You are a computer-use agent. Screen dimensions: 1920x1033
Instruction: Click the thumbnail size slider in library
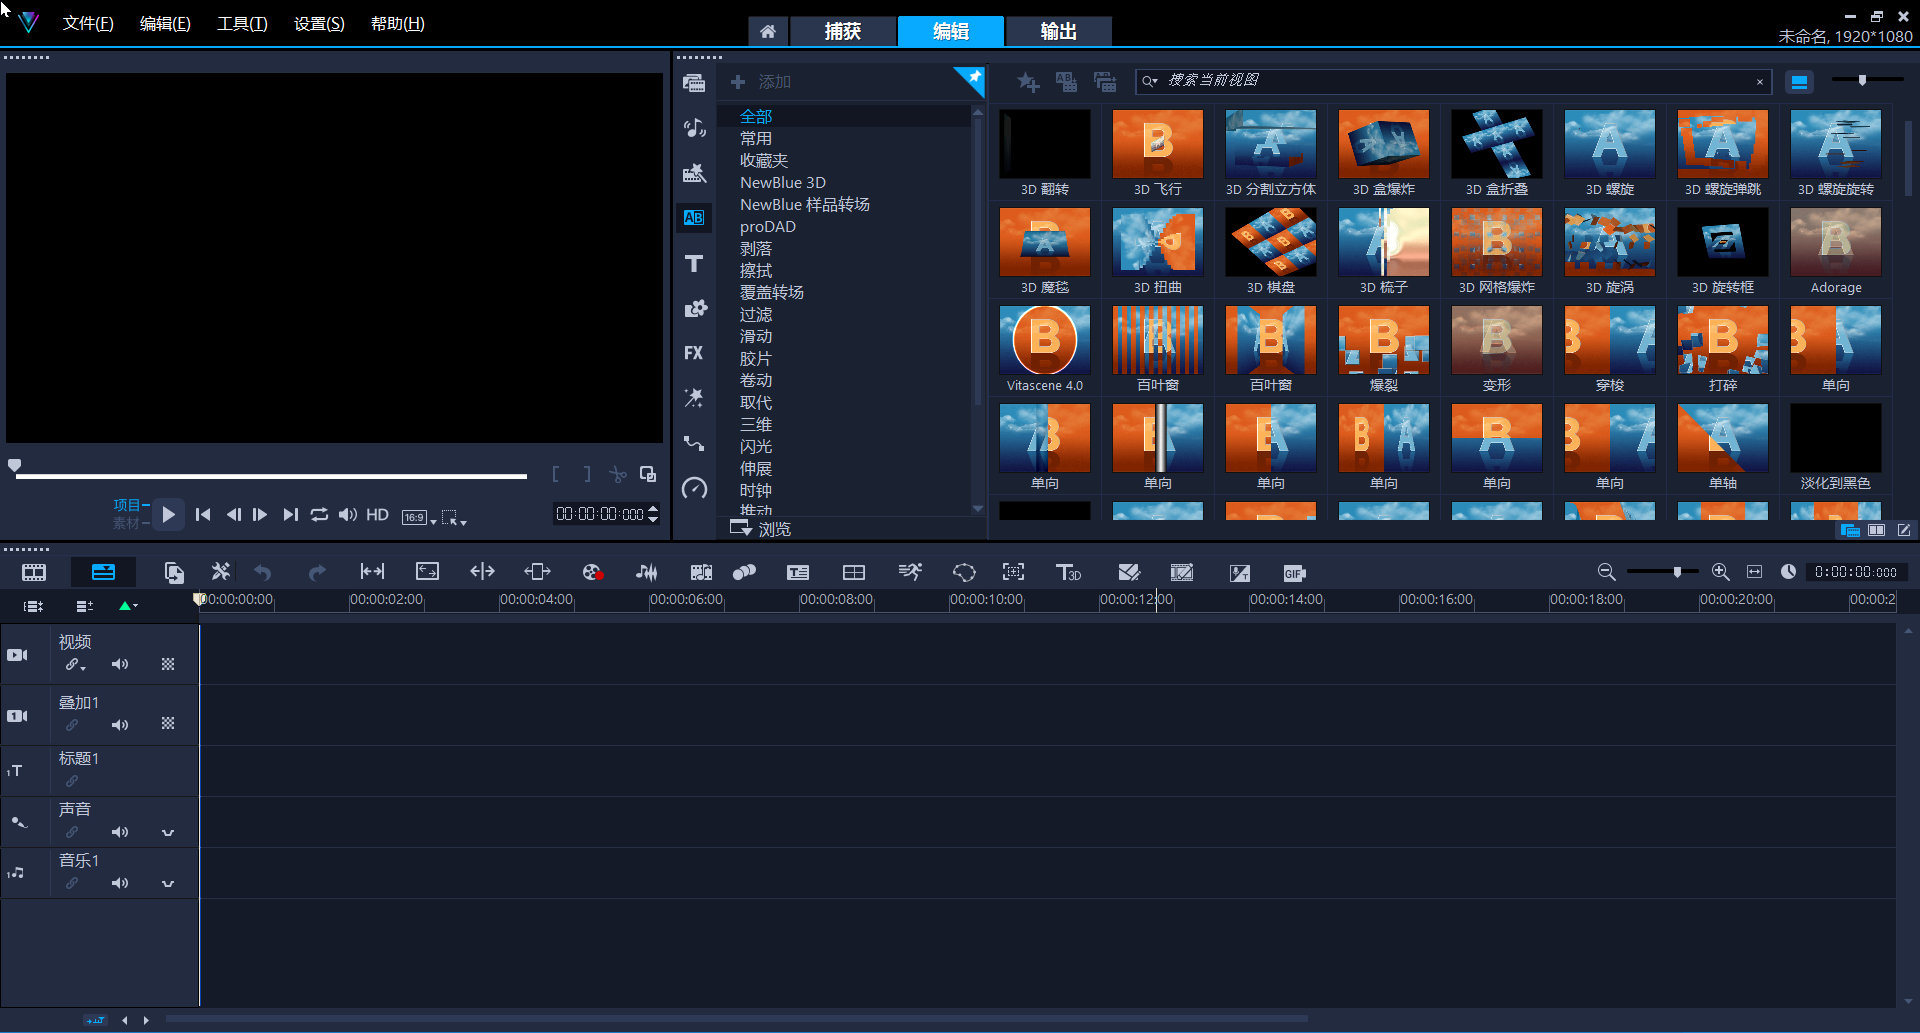1862,80
